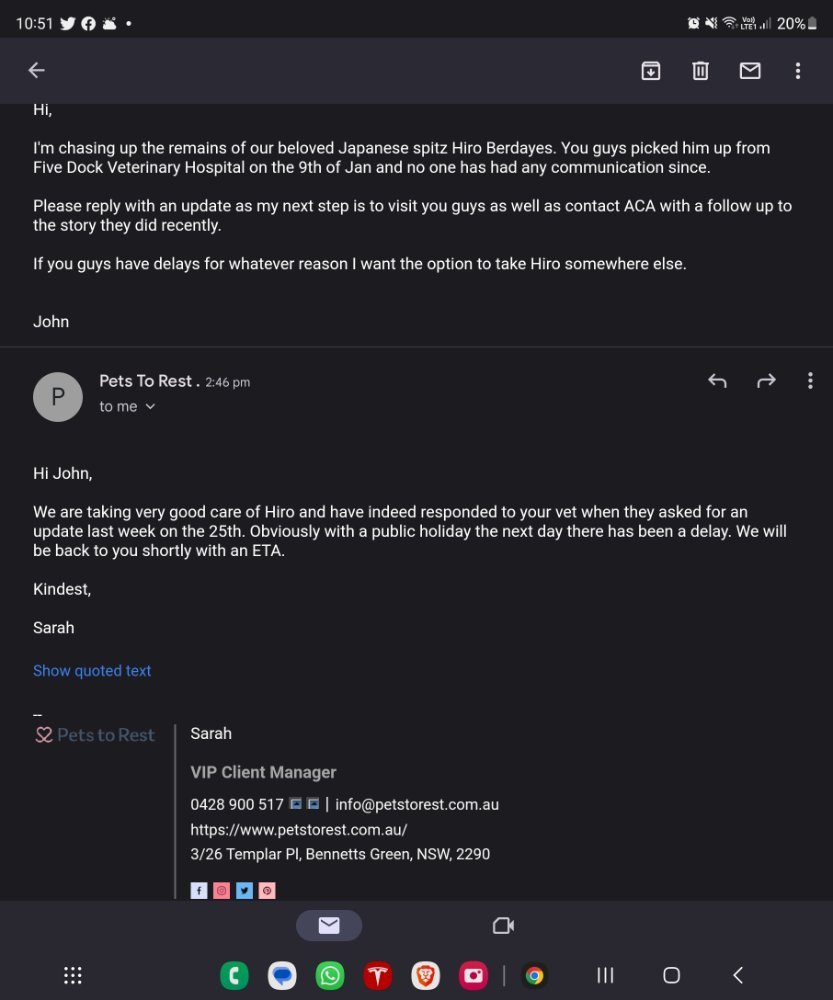Screen dimensions: 833x1000
Task: Open Facebook icon in Sarah's signature
Action: (199, 890)
